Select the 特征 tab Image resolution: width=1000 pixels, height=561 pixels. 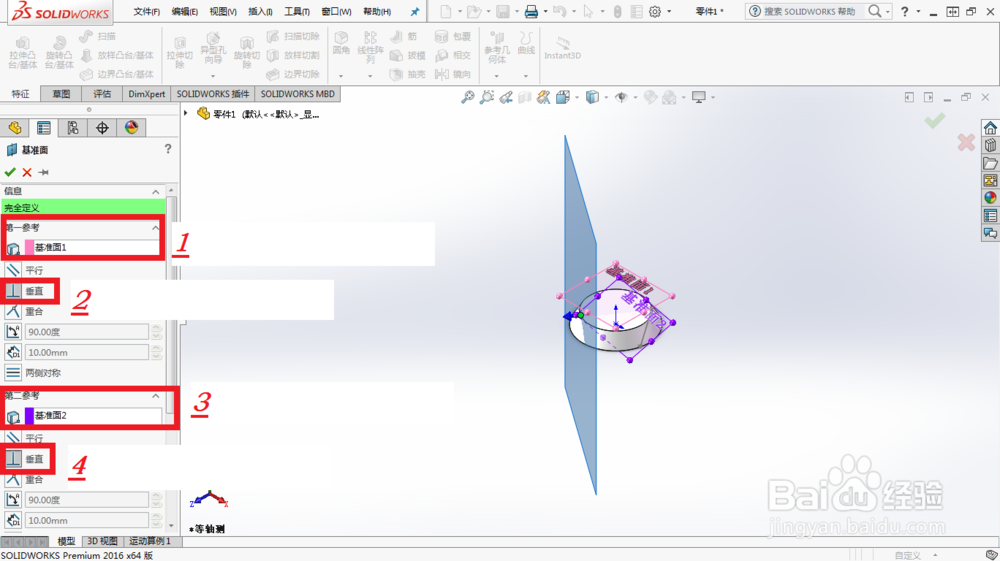click(20, 94)
